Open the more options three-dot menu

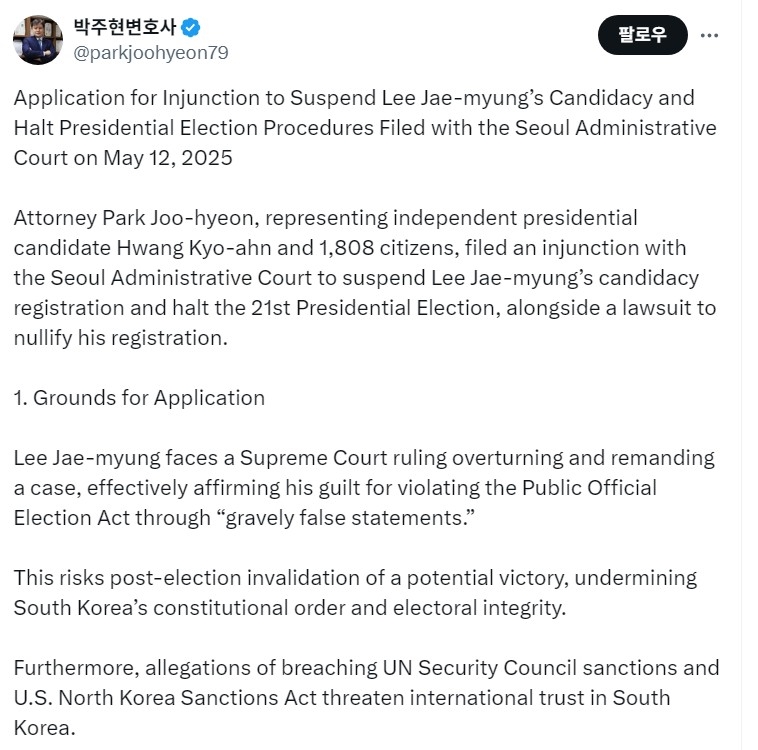709,35
